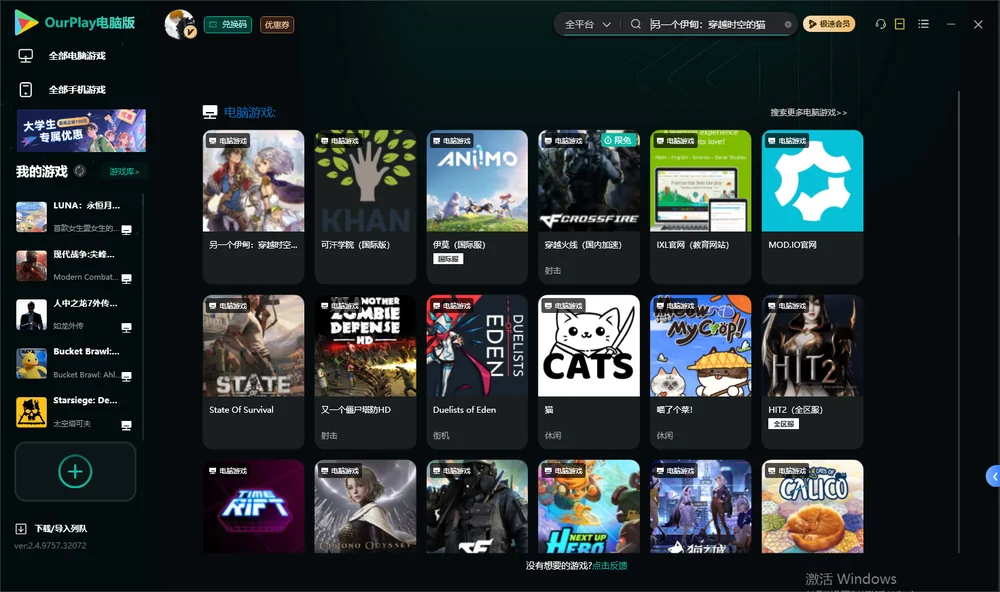Refresh the 我的游戏 list
The image size is (1000, 592).
[x=80, y=171]
